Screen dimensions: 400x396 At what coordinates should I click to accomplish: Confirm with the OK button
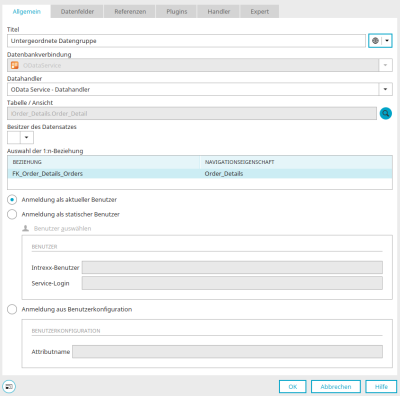293,387
